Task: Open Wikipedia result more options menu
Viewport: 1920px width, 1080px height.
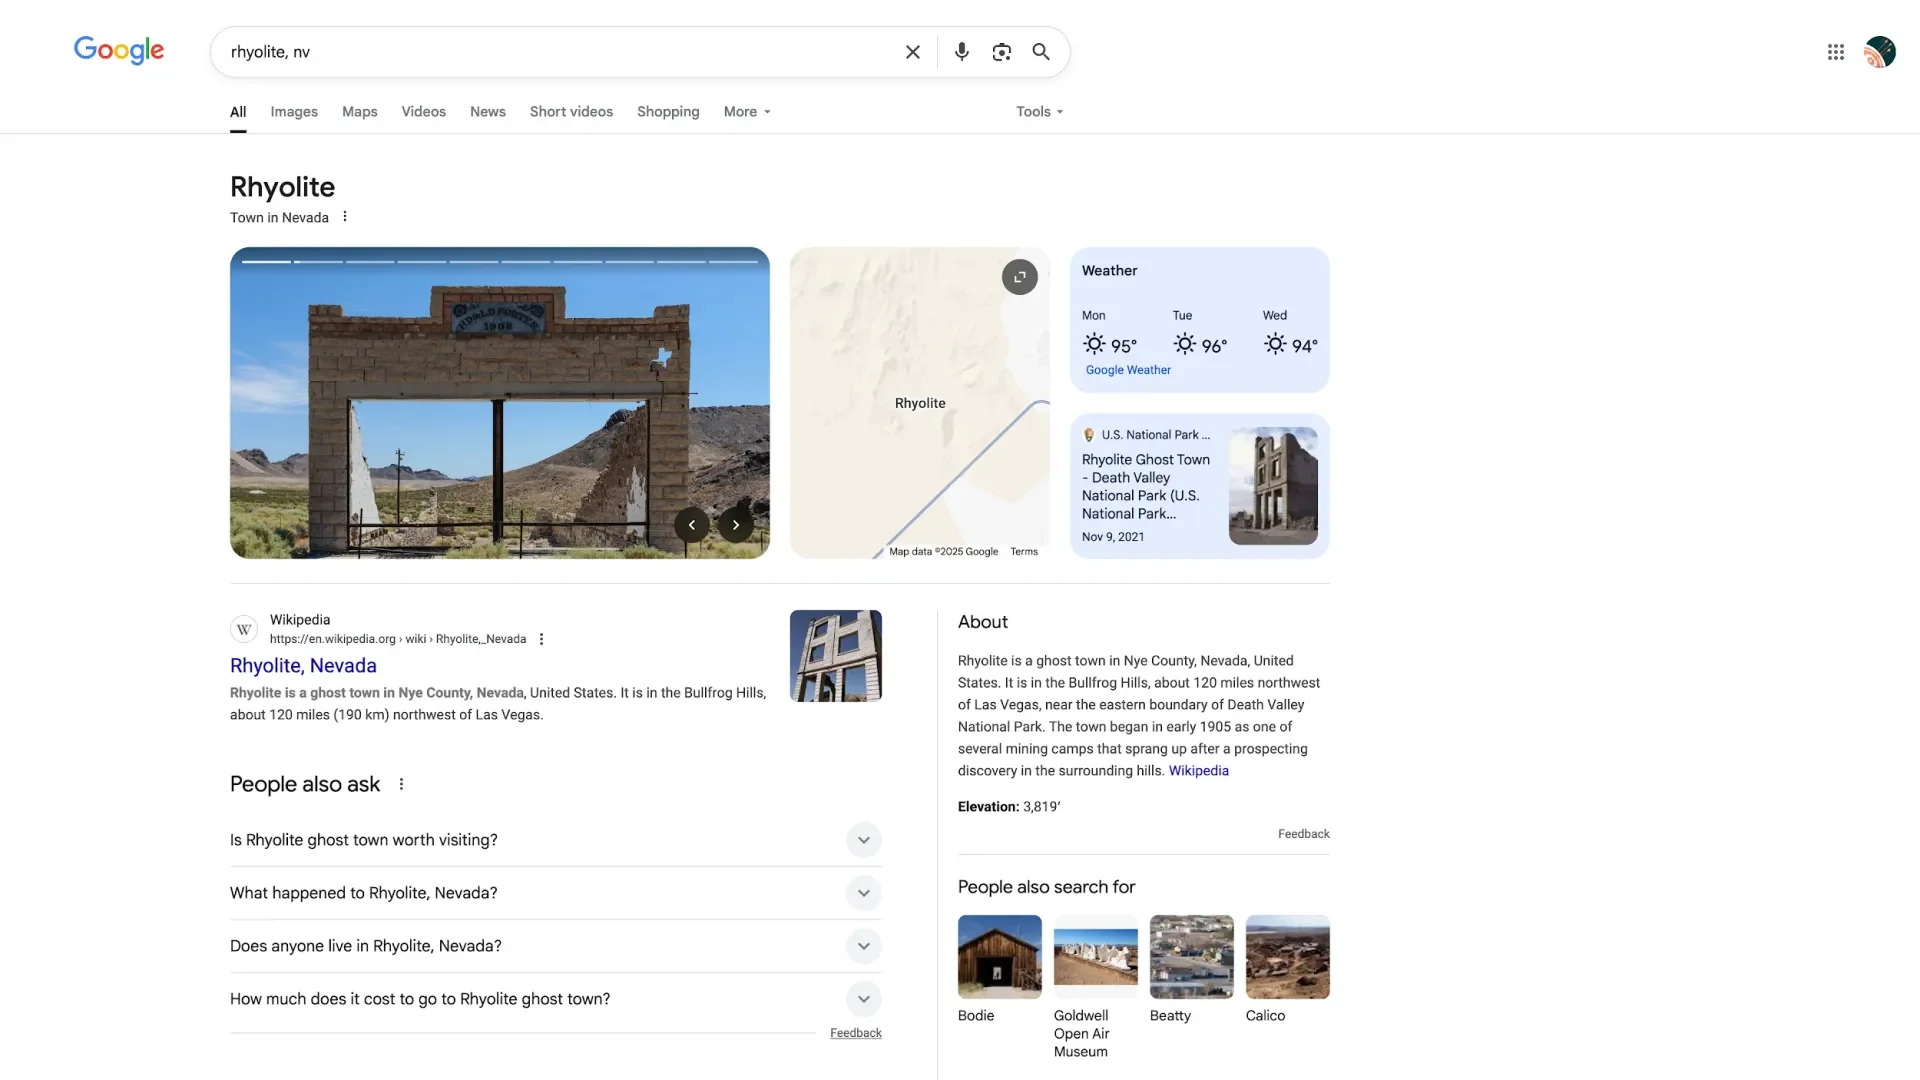Action: pyautogui.click(x=542, y=639)
